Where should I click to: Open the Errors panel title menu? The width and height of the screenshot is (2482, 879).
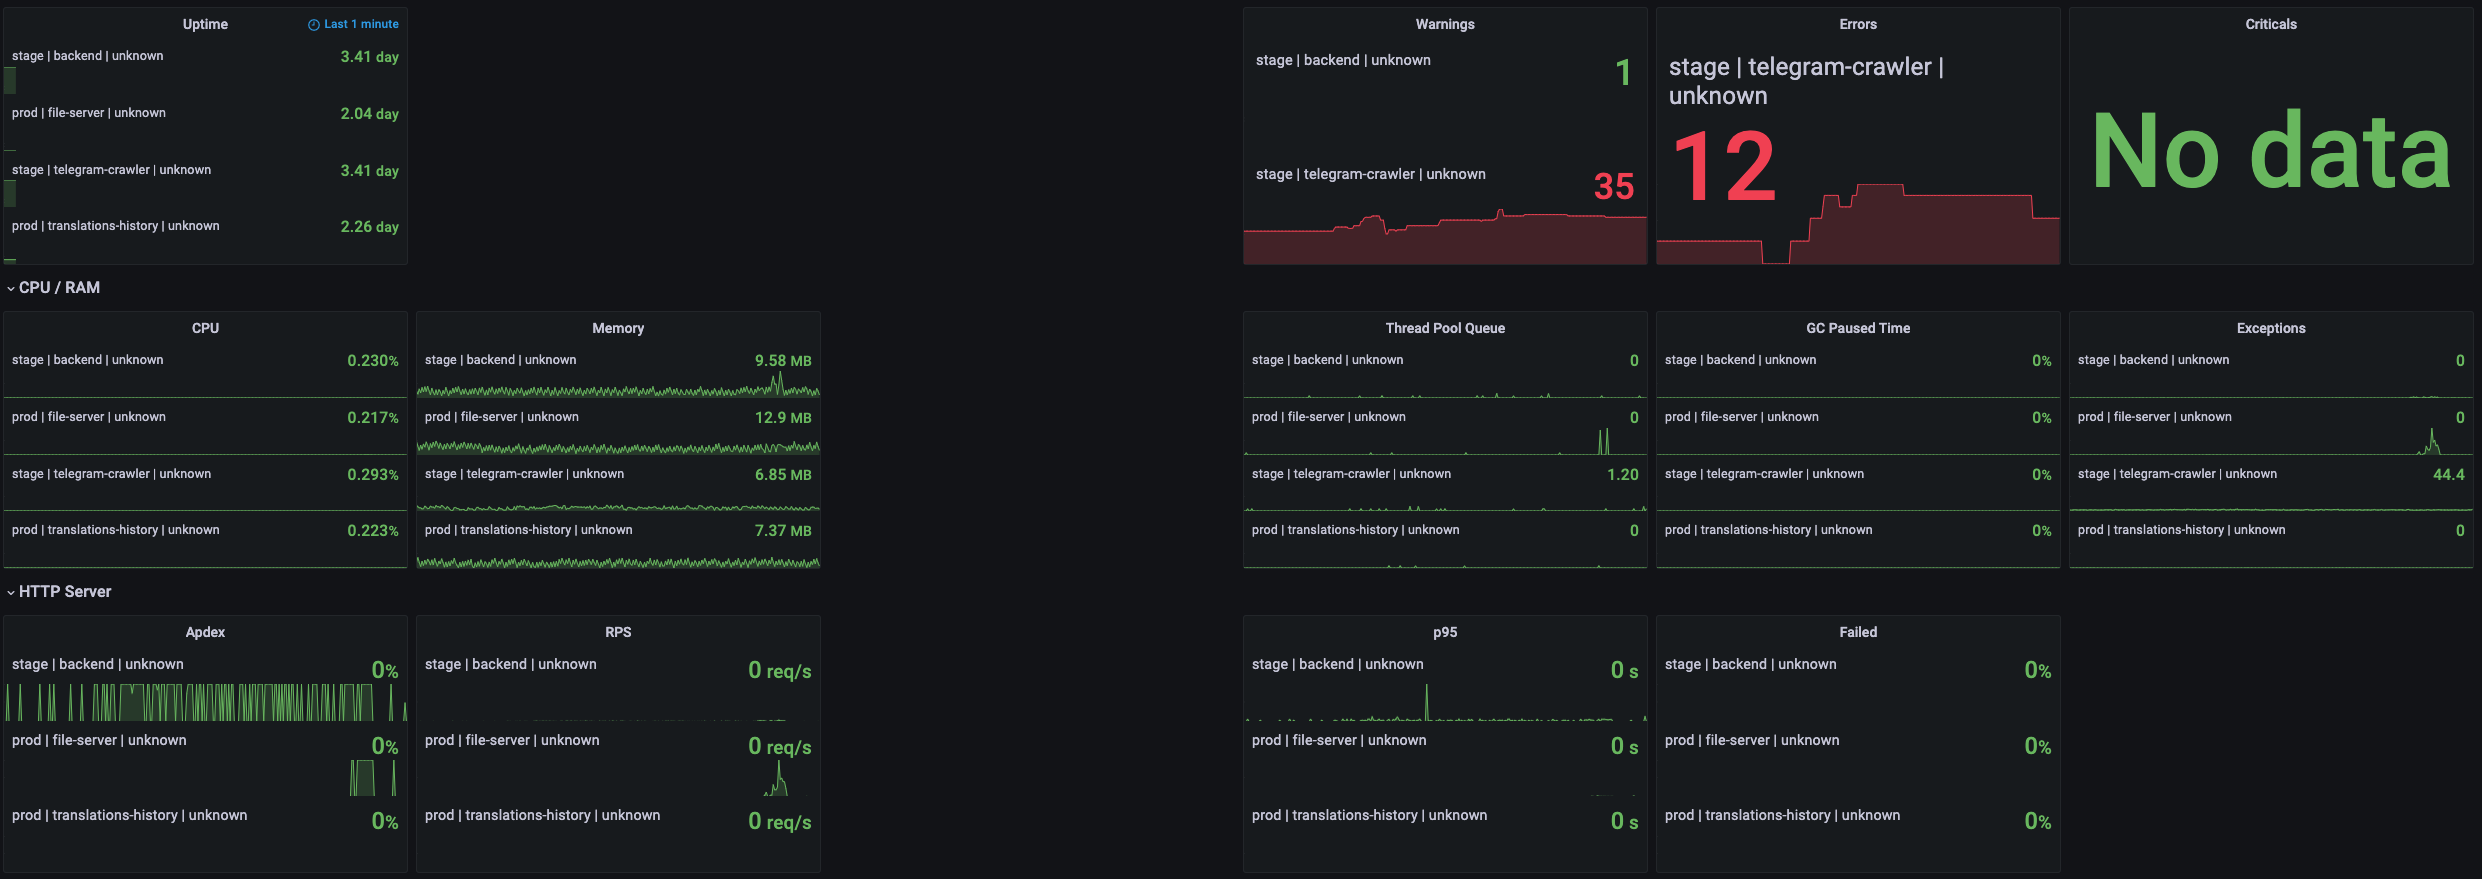tap(1857, 24)
